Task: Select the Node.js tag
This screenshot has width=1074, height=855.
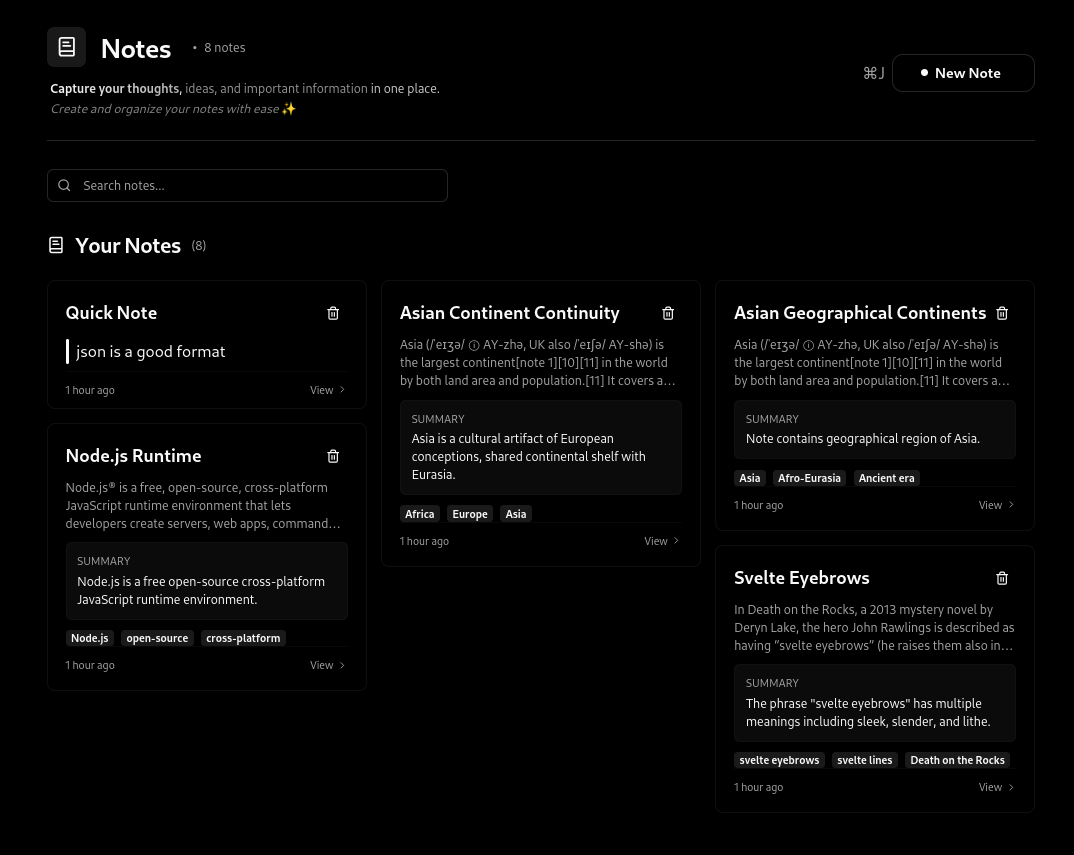Action: 90,638
